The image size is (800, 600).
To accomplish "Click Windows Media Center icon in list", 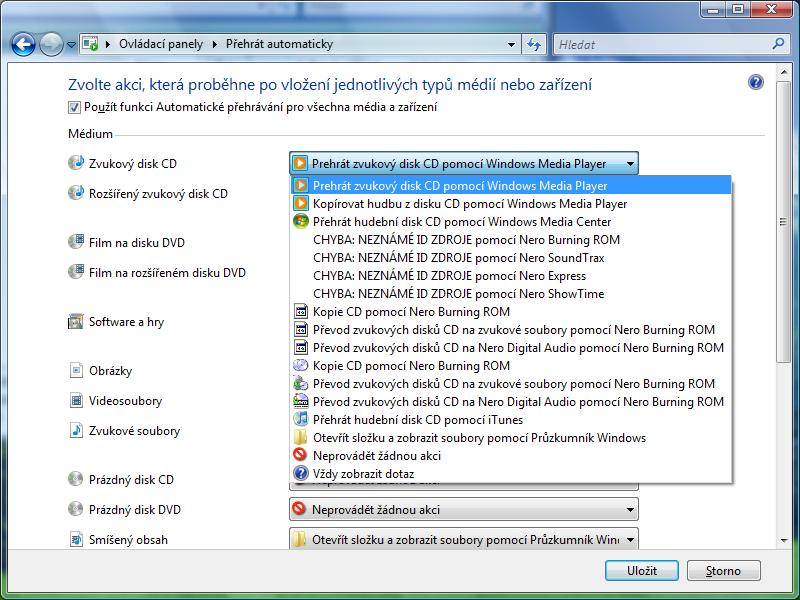I will tap(301, 221).
